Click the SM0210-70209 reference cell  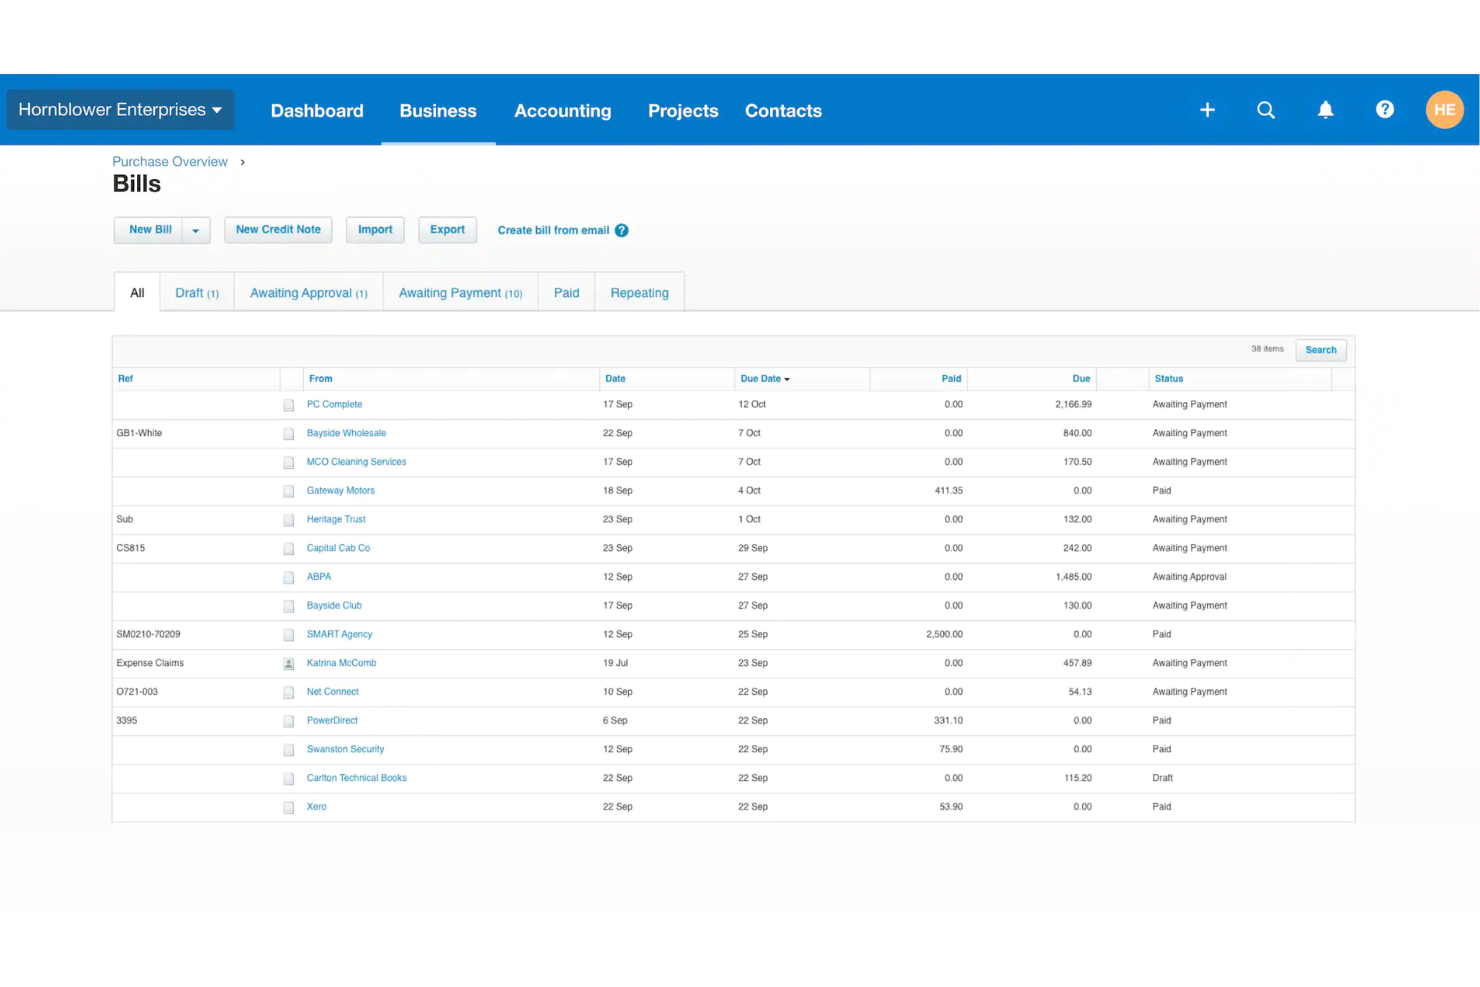pos(148,635)
